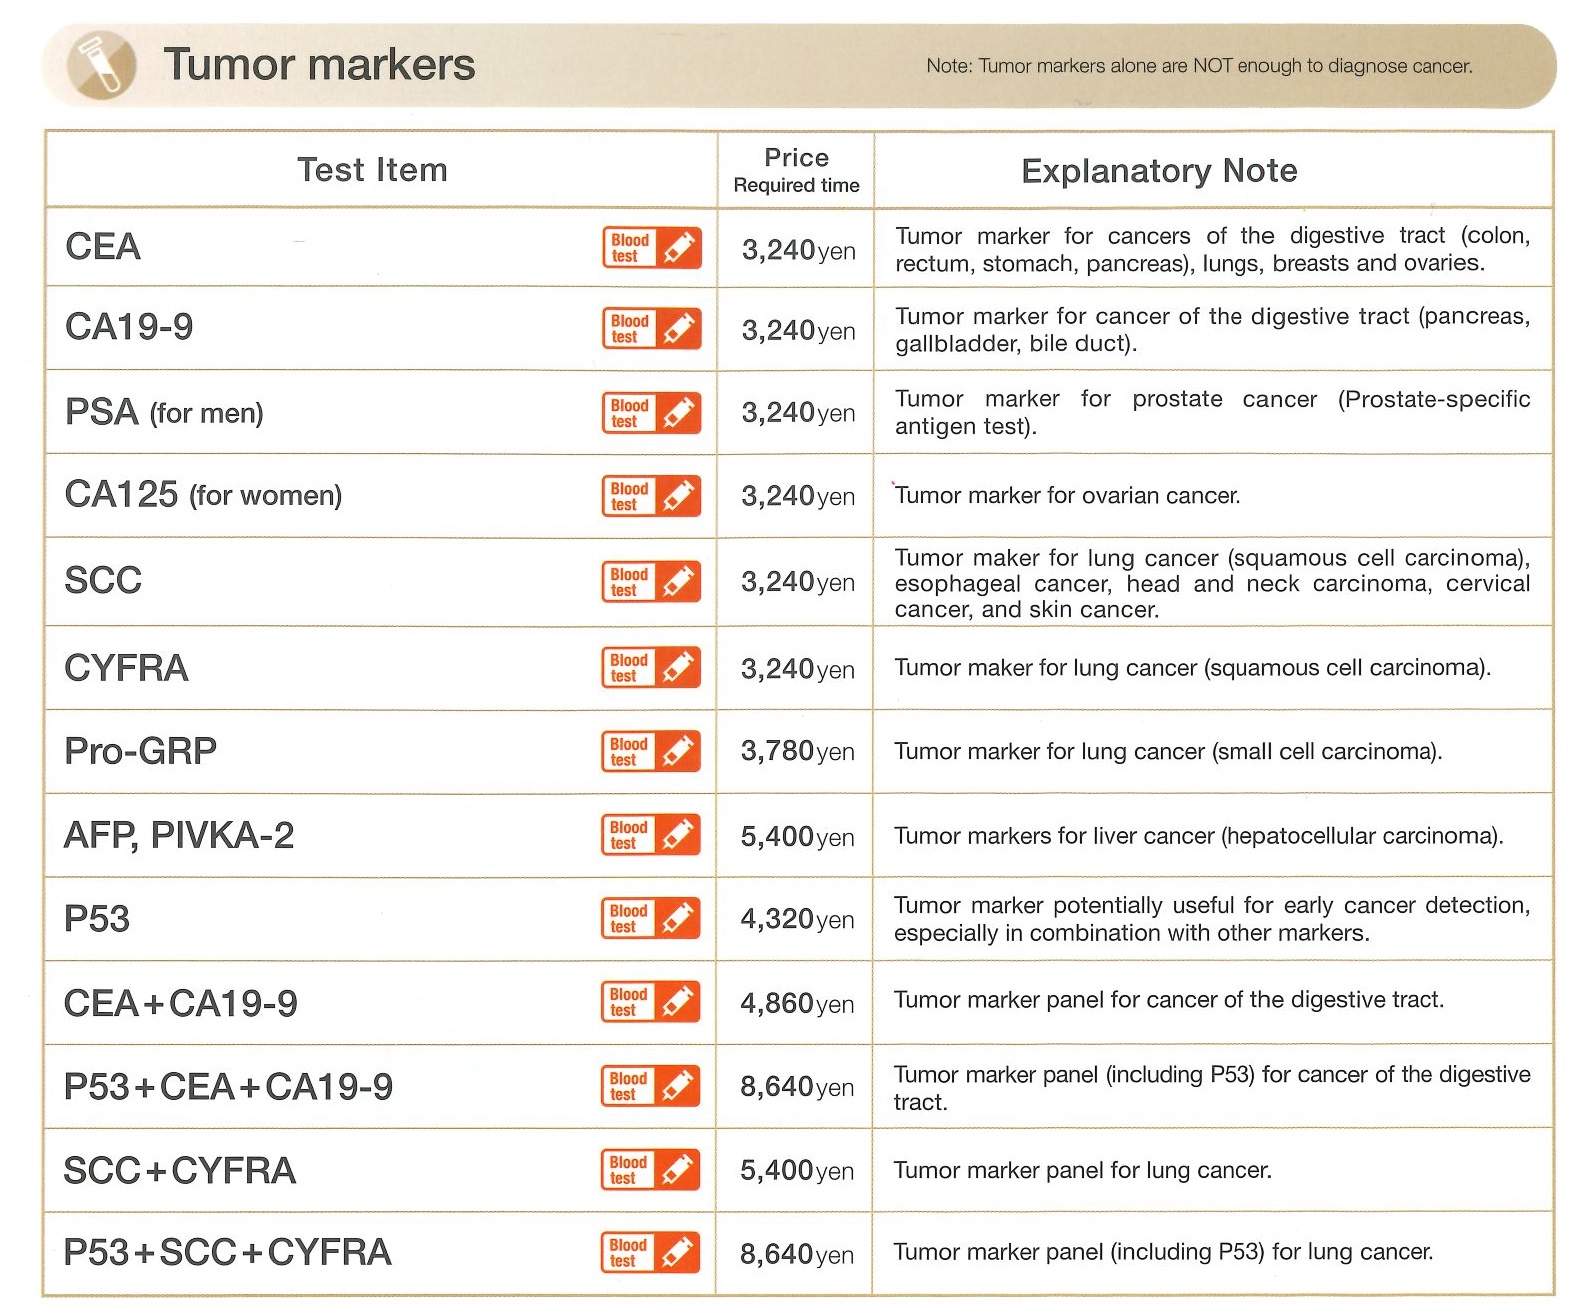Click the 3,780yen price for Pro-GRP

(x=797, y=752)
